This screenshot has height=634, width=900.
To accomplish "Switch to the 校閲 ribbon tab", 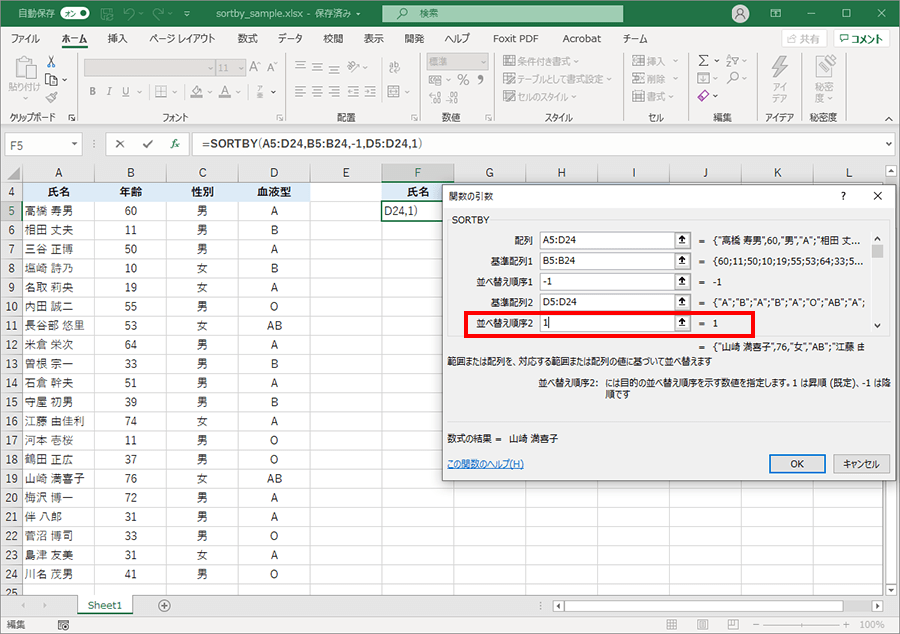I will (x=333, y=38).
